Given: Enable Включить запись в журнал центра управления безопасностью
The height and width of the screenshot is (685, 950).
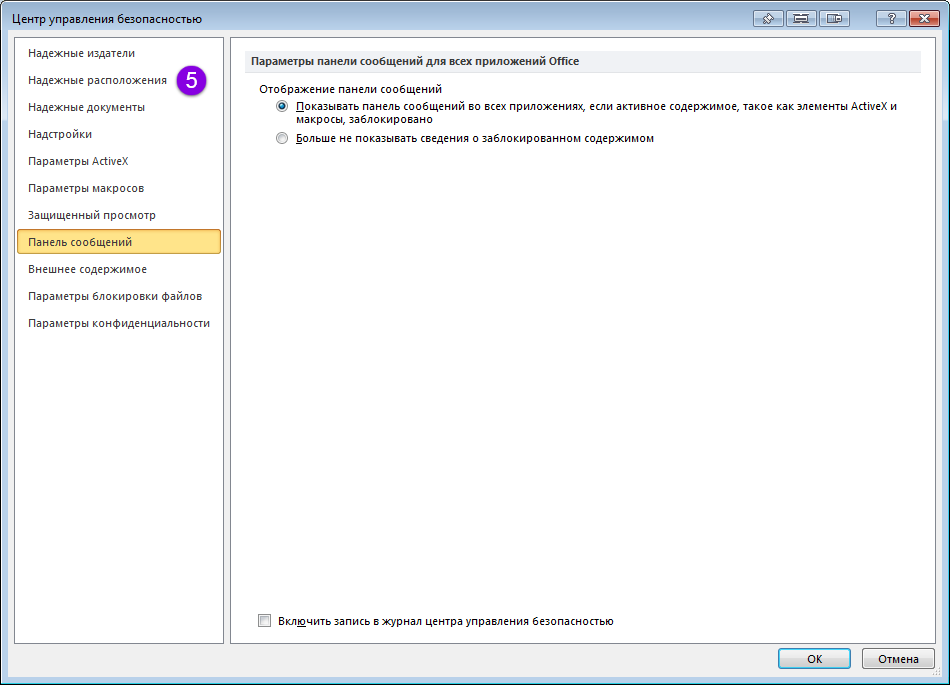Looking at the screenshot, I should pyautogui.click(x=265, y=621).
